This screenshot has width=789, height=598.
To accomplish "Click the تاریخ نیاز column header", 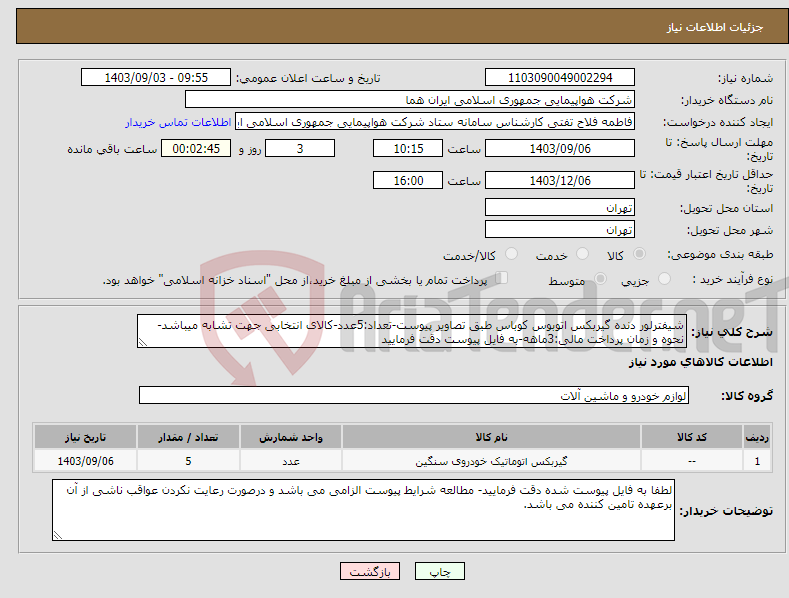I will 86,437.
